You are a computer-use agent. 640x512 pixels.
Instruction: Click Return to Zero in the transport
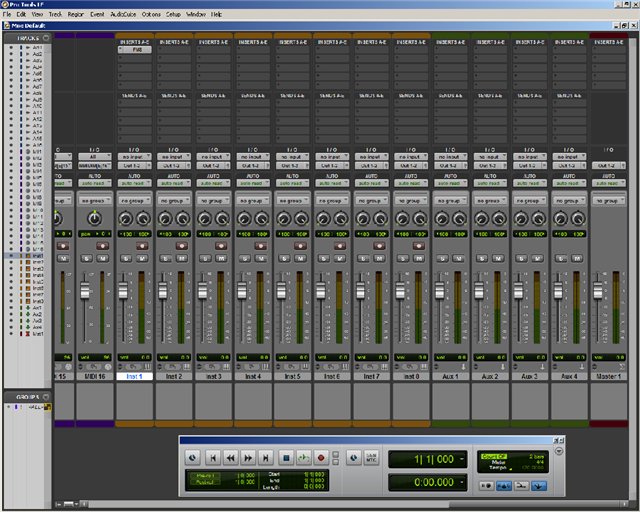[212, 457]
